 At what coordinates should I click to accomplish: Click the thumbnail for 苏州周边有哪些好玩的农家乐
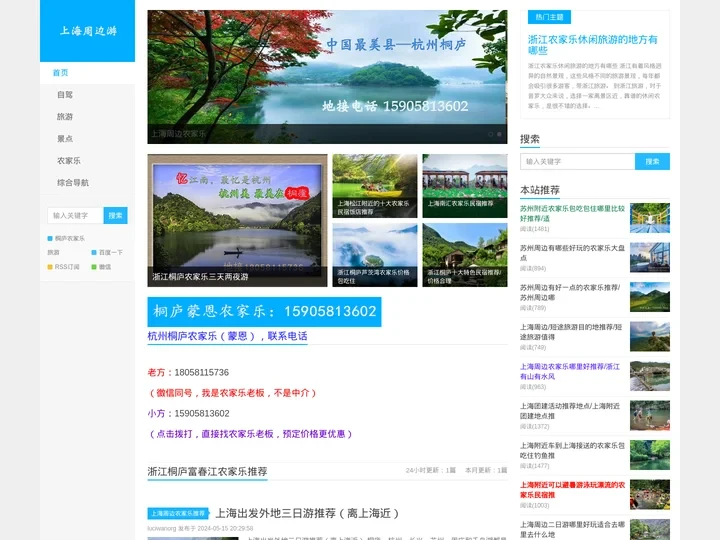click(650, 257)
